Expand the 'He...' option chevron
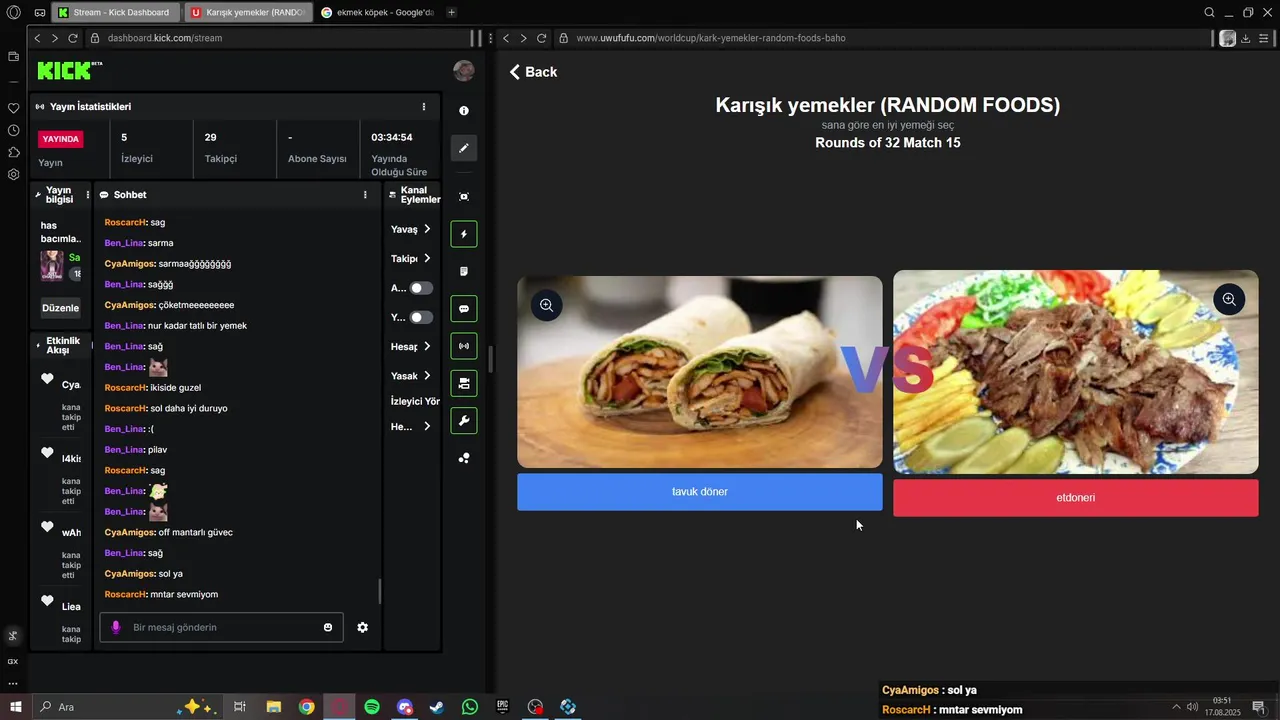 coord(427,426)
